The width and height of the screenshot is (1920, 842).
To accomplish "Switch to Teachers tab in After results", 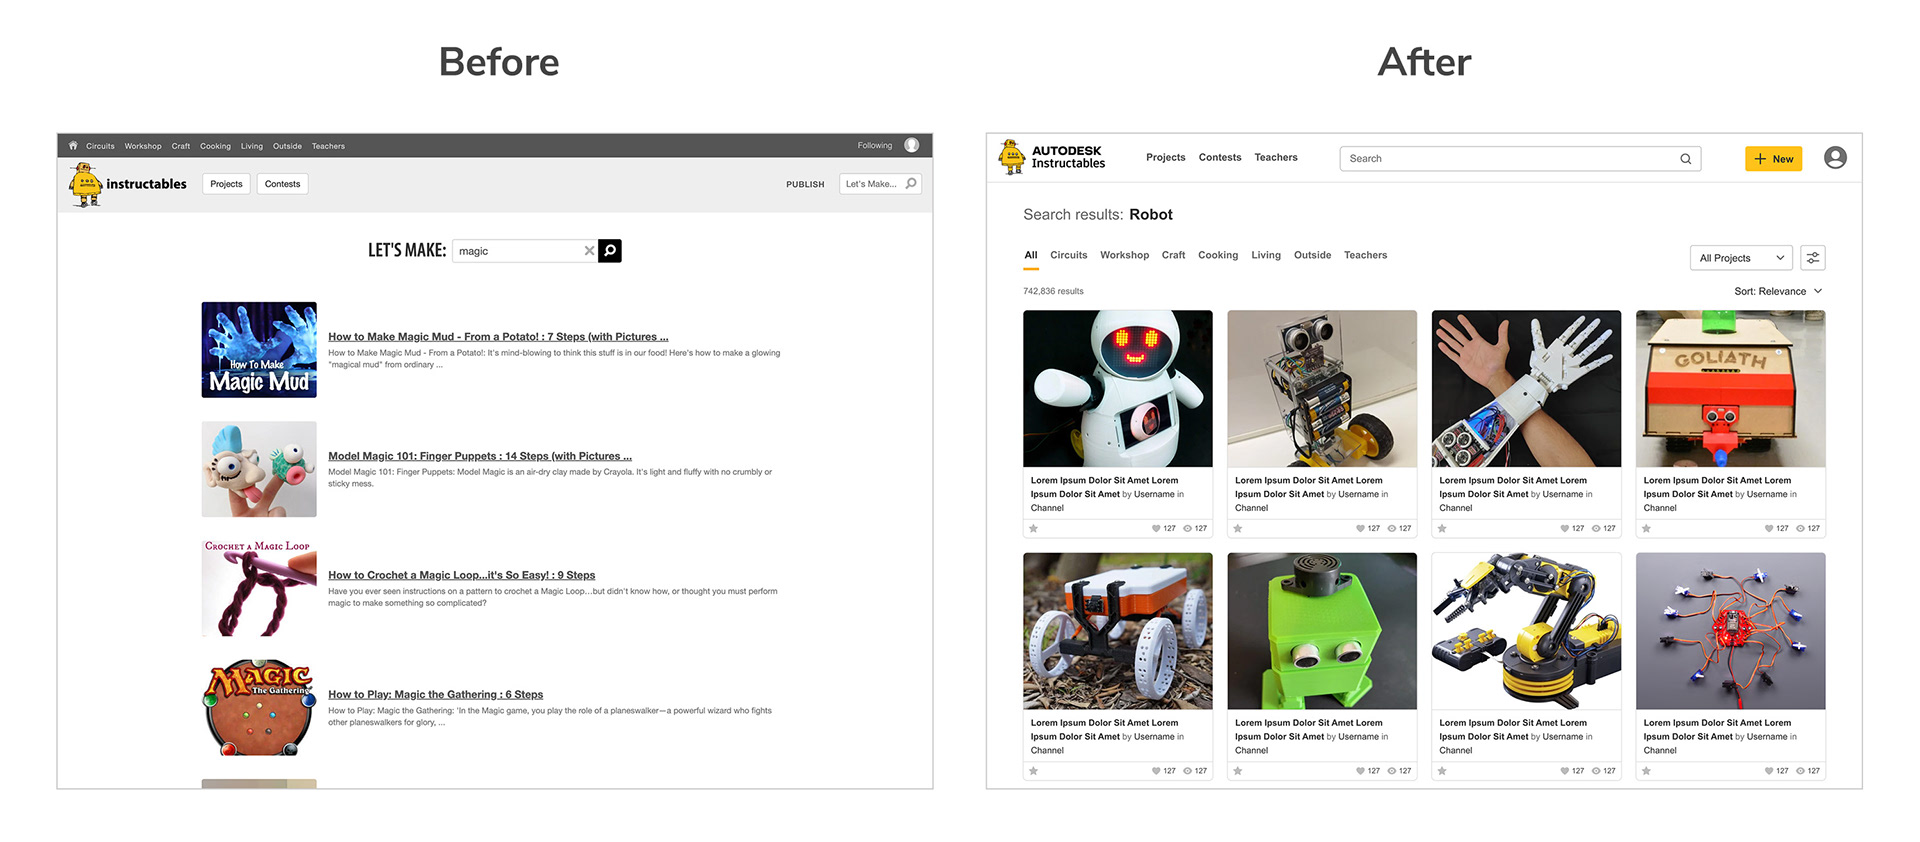I will [1366, 256].
